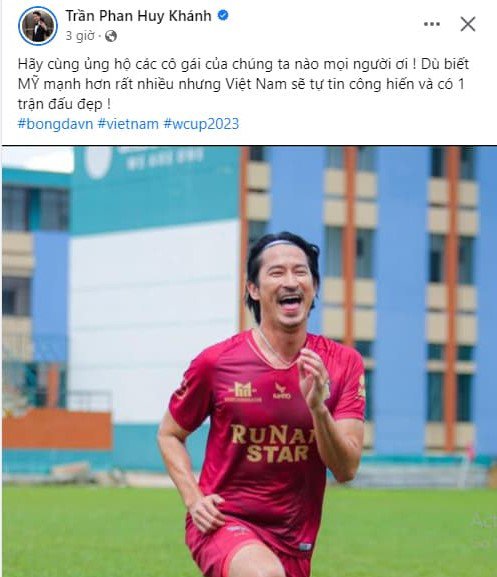The image size is (497, 577).
Task: Open the #vietnam hashtag
Action: click(x=128, y=124)
